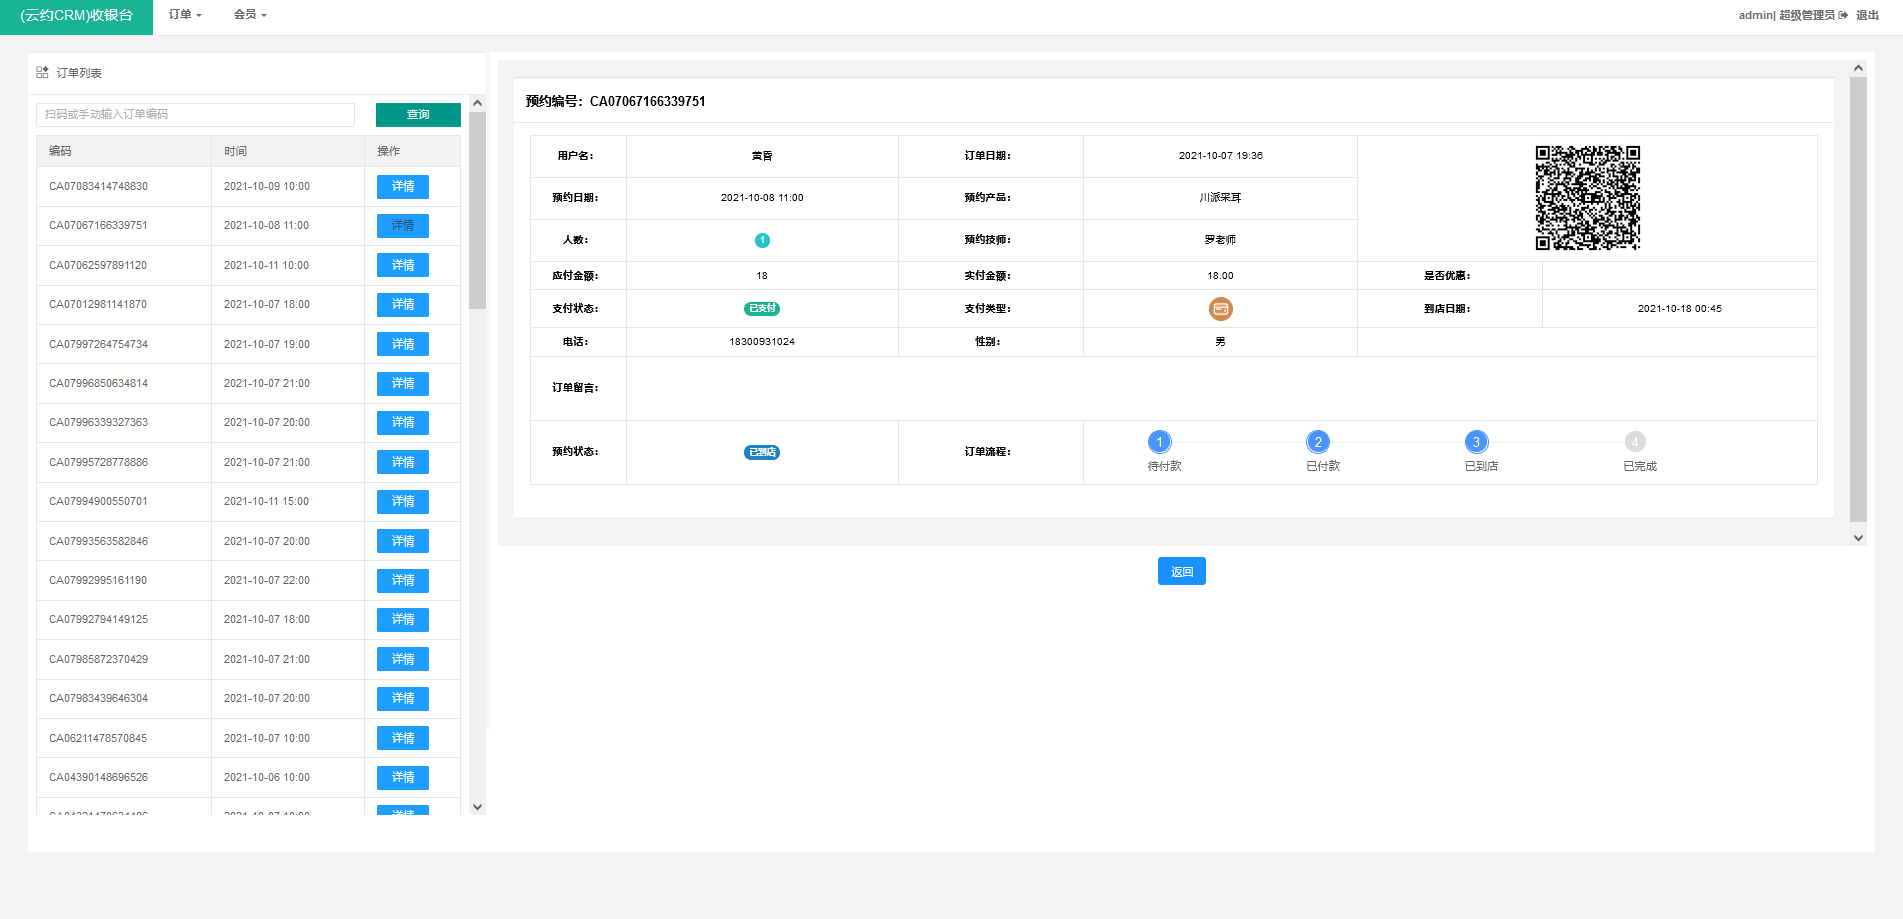Click step 3 arrived at store circle
Image resolution: width=1903 pixels, height=919 pixels.
point(1476,442)
